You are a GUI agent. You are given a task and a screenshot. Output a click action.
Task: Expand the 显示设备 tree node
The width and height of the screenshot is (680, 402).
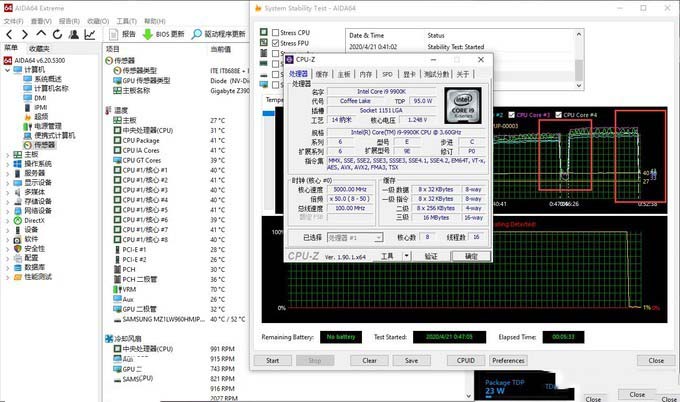[7, 183]
